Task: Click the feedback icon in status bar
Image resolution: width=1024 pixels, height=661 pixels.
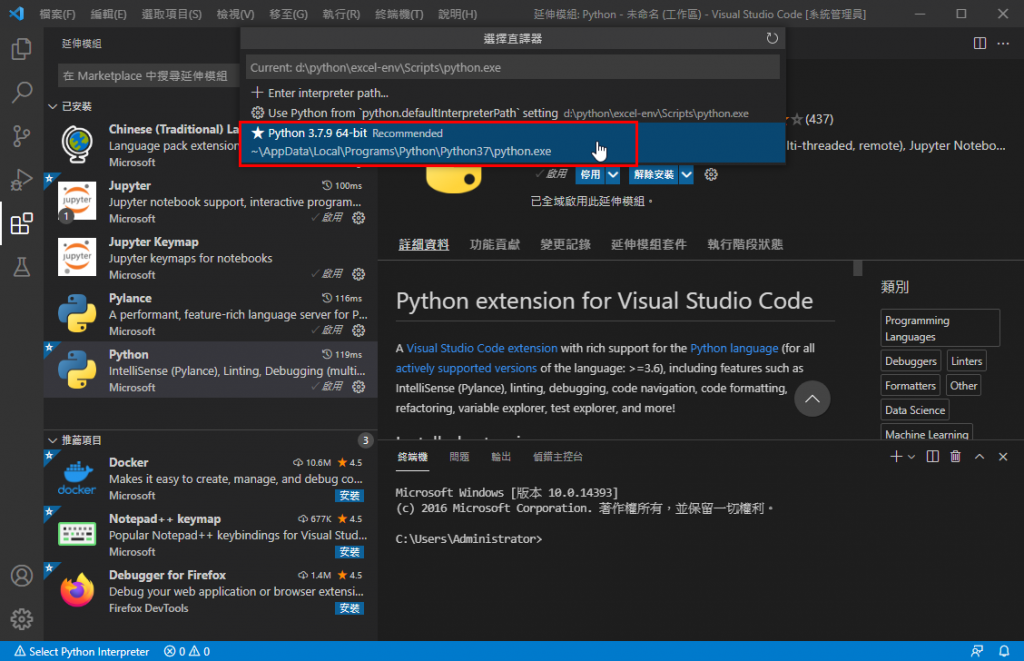Action: coord(977,651)
